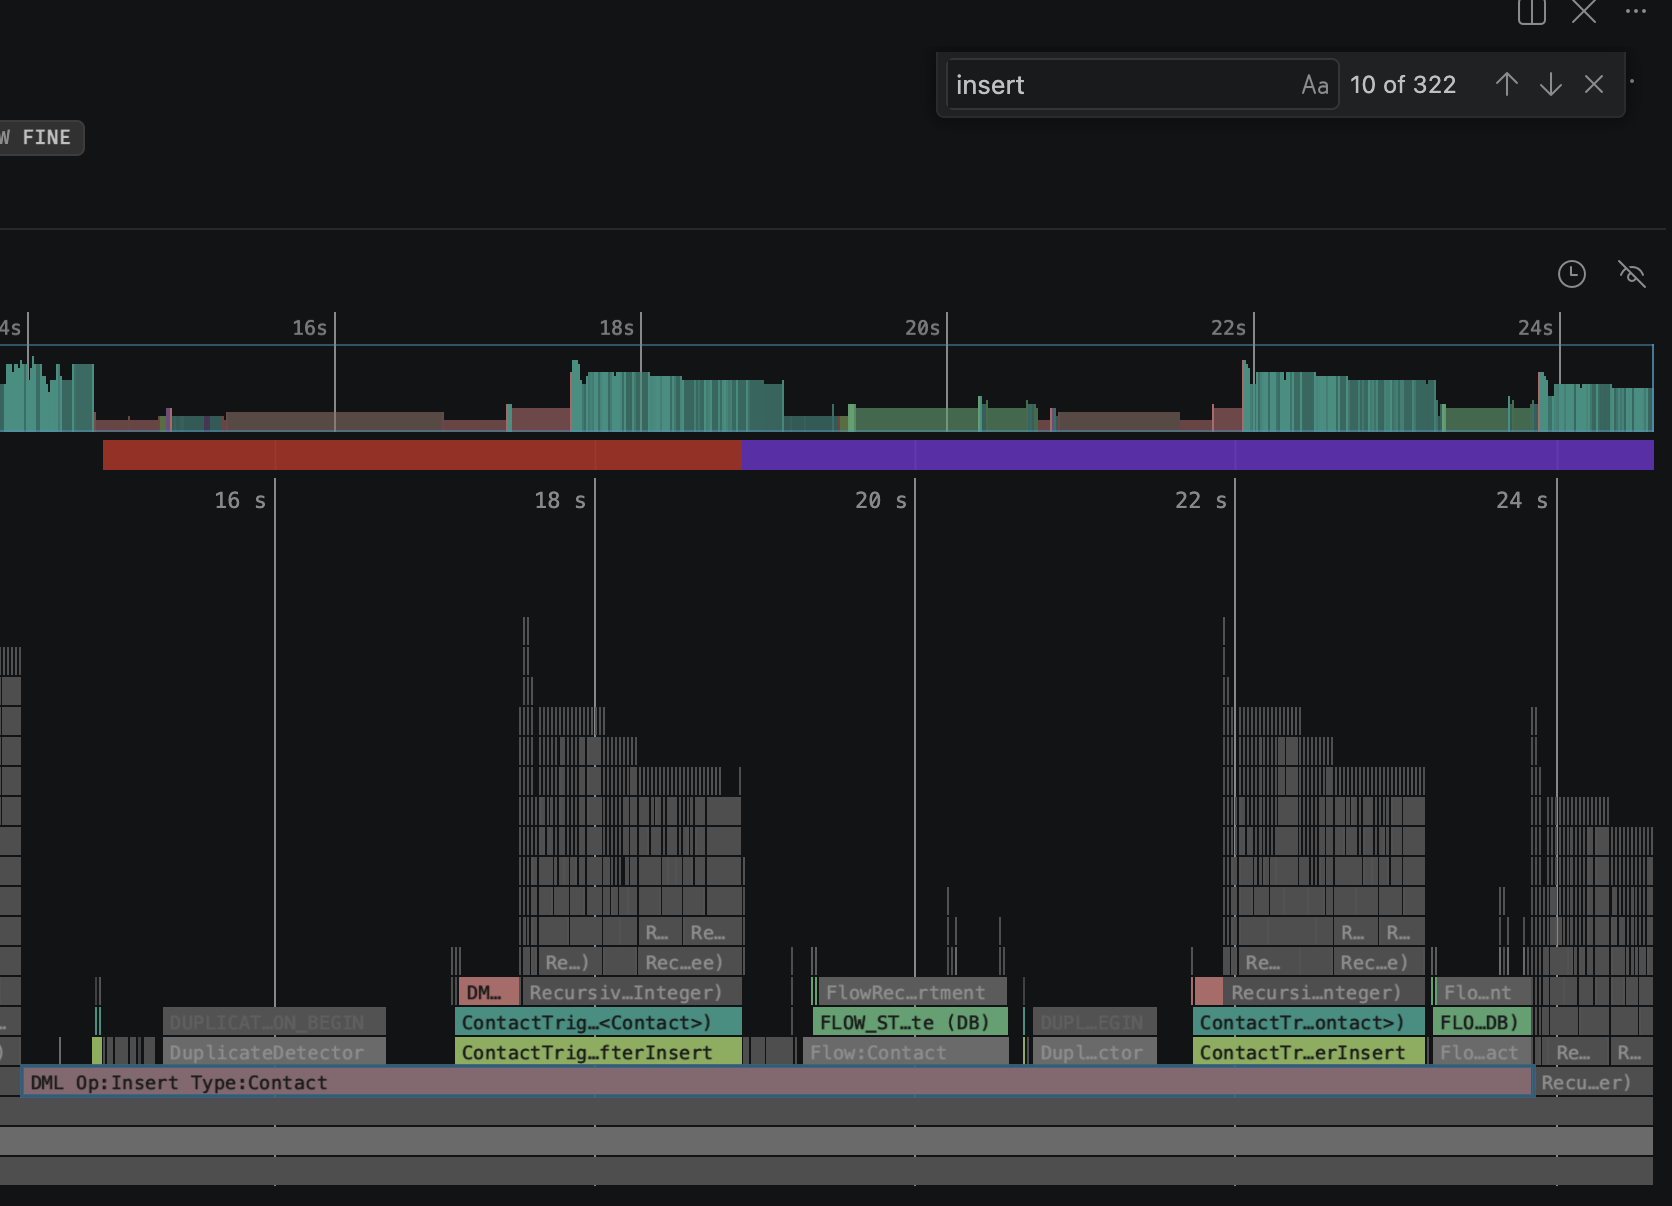This screenshot has height=1206, width=1672.
Task: Click the split editor icon
Action: tap(1531, 12)
